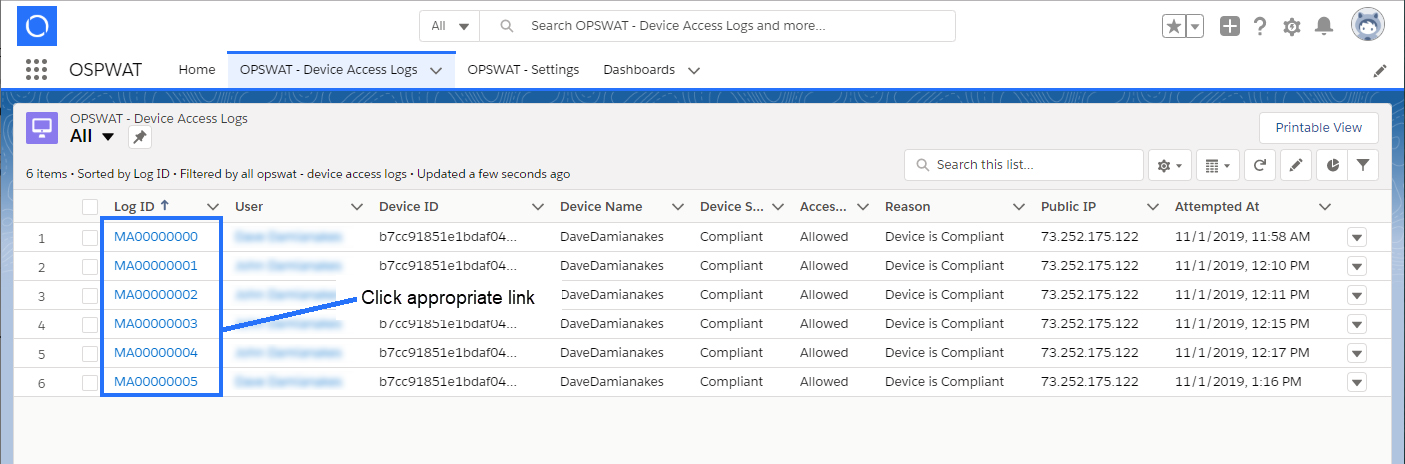Open user profile avatar
Screen dimensions: 1405x464
(1367, 26)
